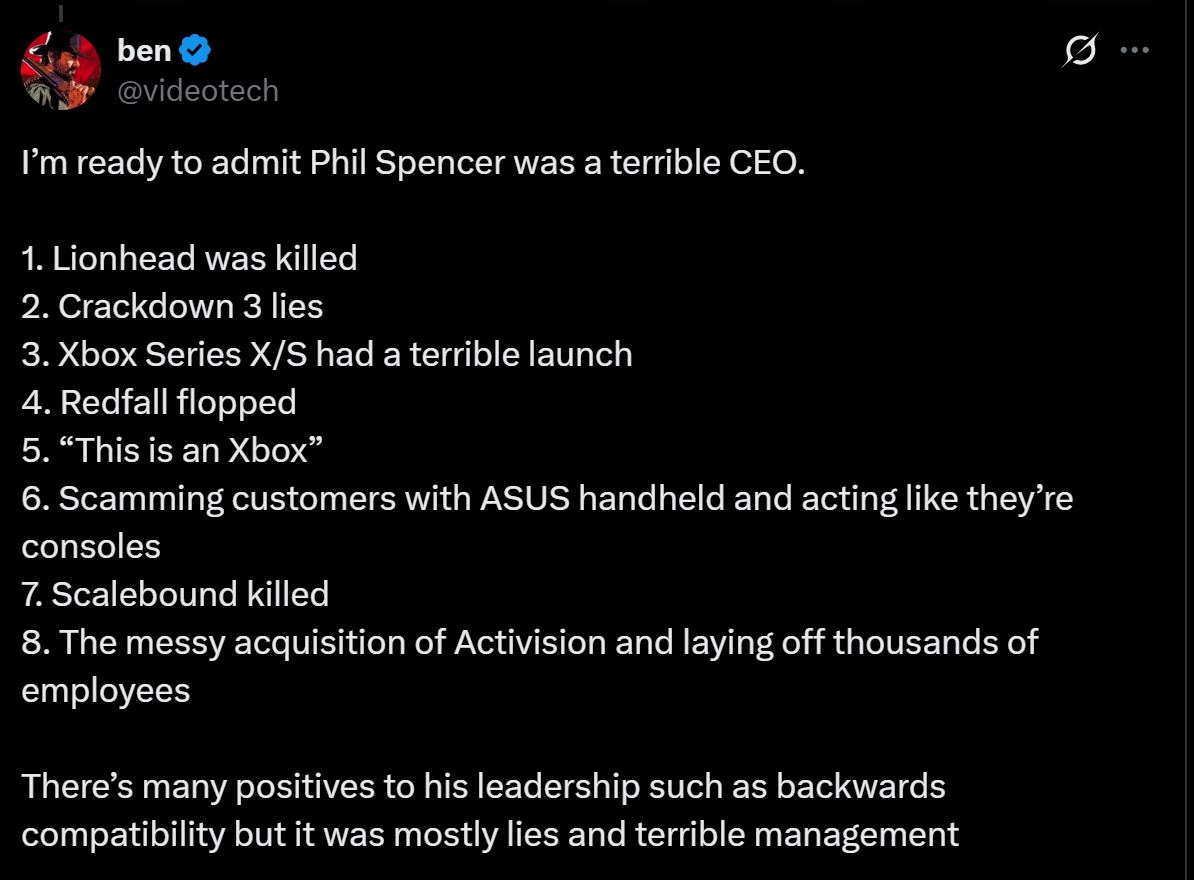The height and width of the screenshot is (880, 1194).
Task: Click the Grok spiral logo near the corner
Action: tap(1082, 47)
